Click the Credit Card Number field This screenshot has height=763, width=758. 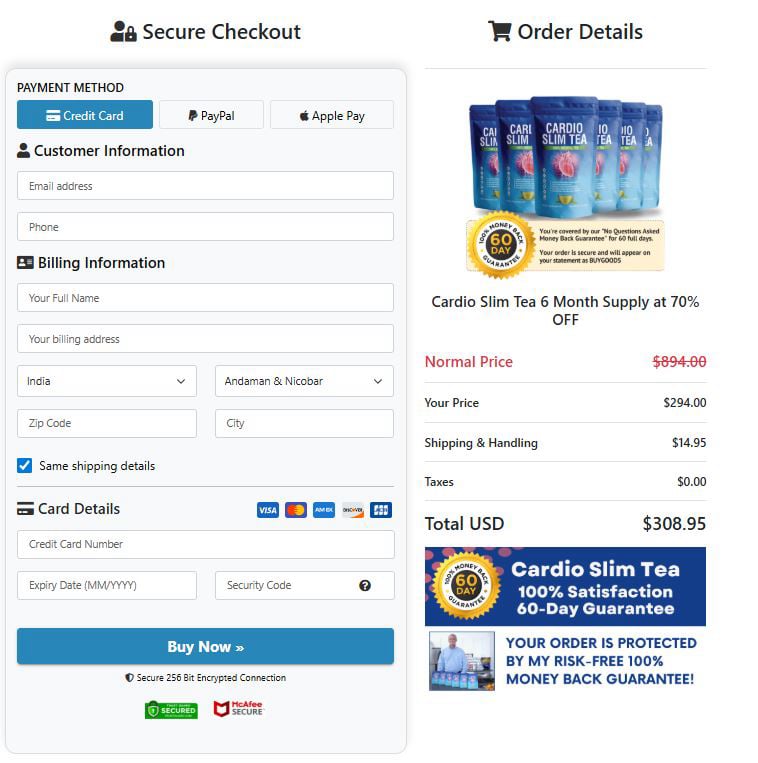pyautogui.click(x=205, y=545)
